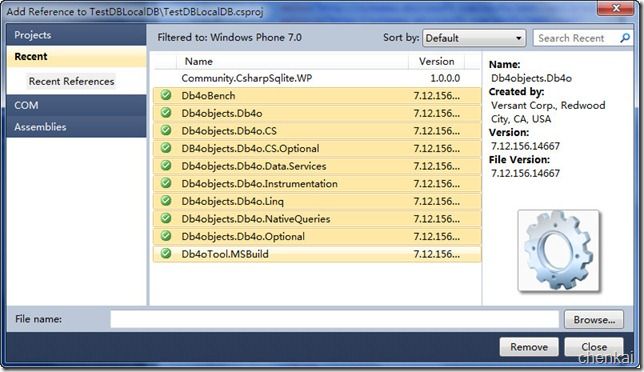The width and height of the screenshot is (644, 372).
Task: Click green check icon beside Db4objects.Db4o
Action: [x=166, y=113]
